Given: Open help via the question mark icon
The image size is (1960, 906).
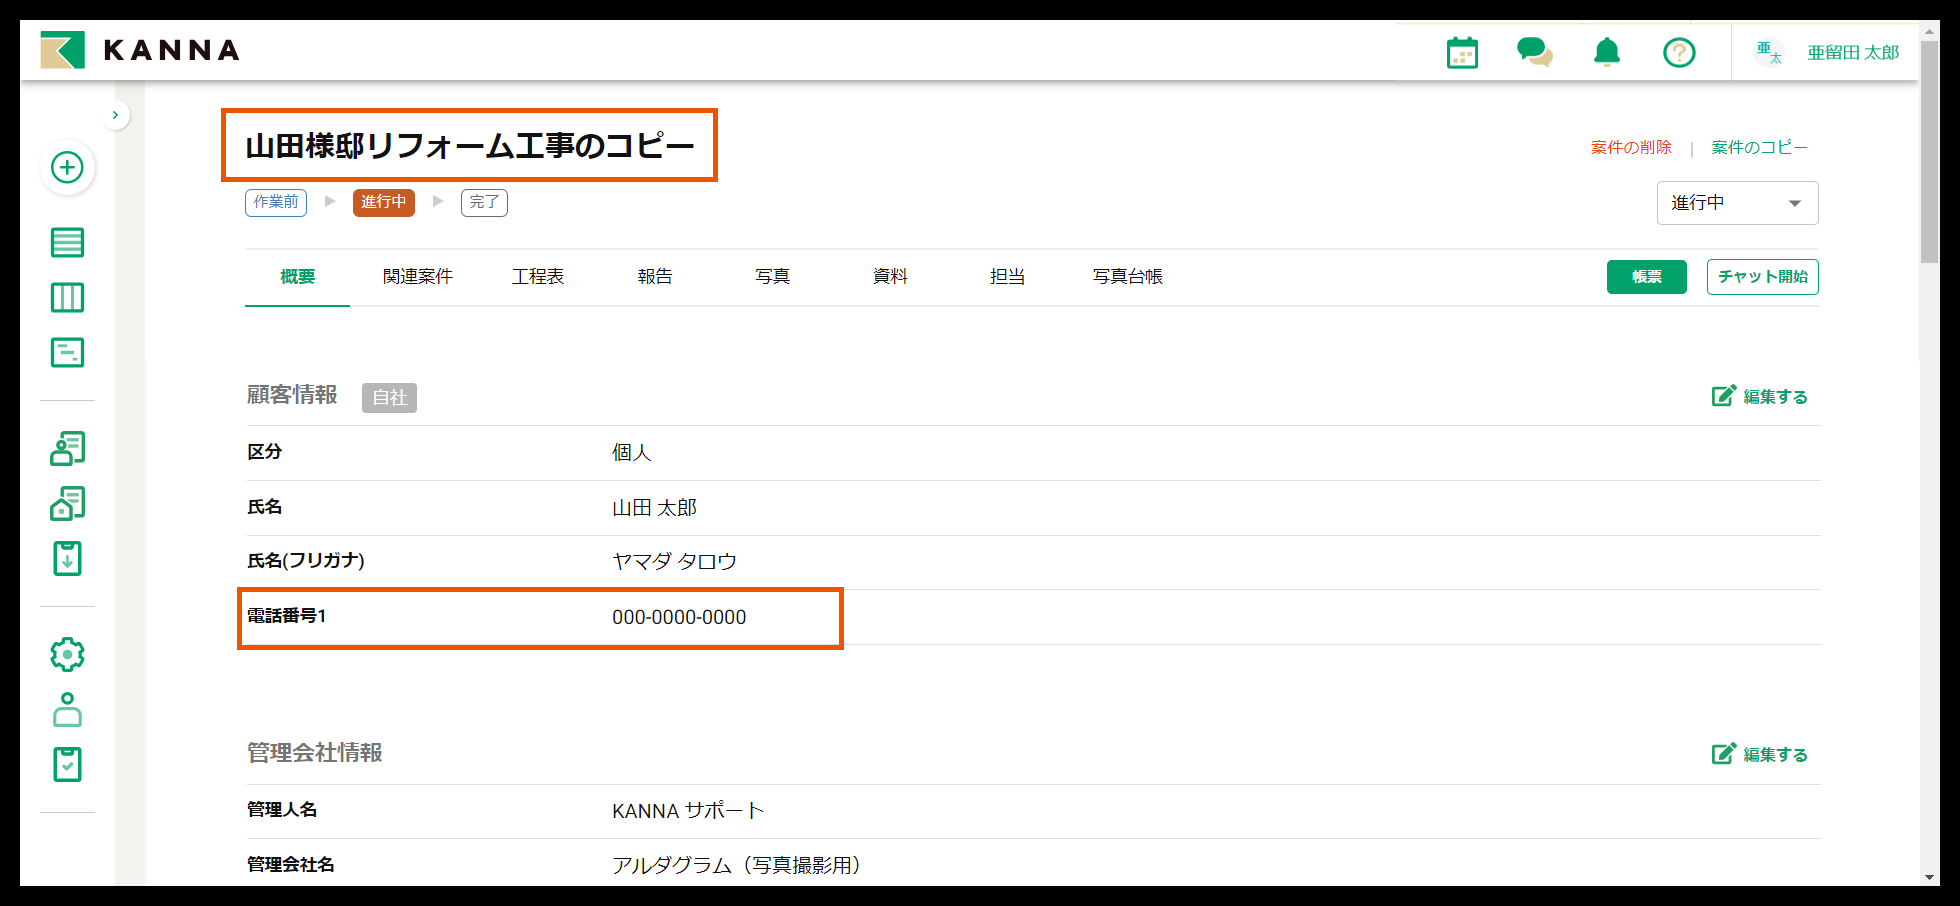Looking at the screenshot, I should click(x=1679, y=51).
